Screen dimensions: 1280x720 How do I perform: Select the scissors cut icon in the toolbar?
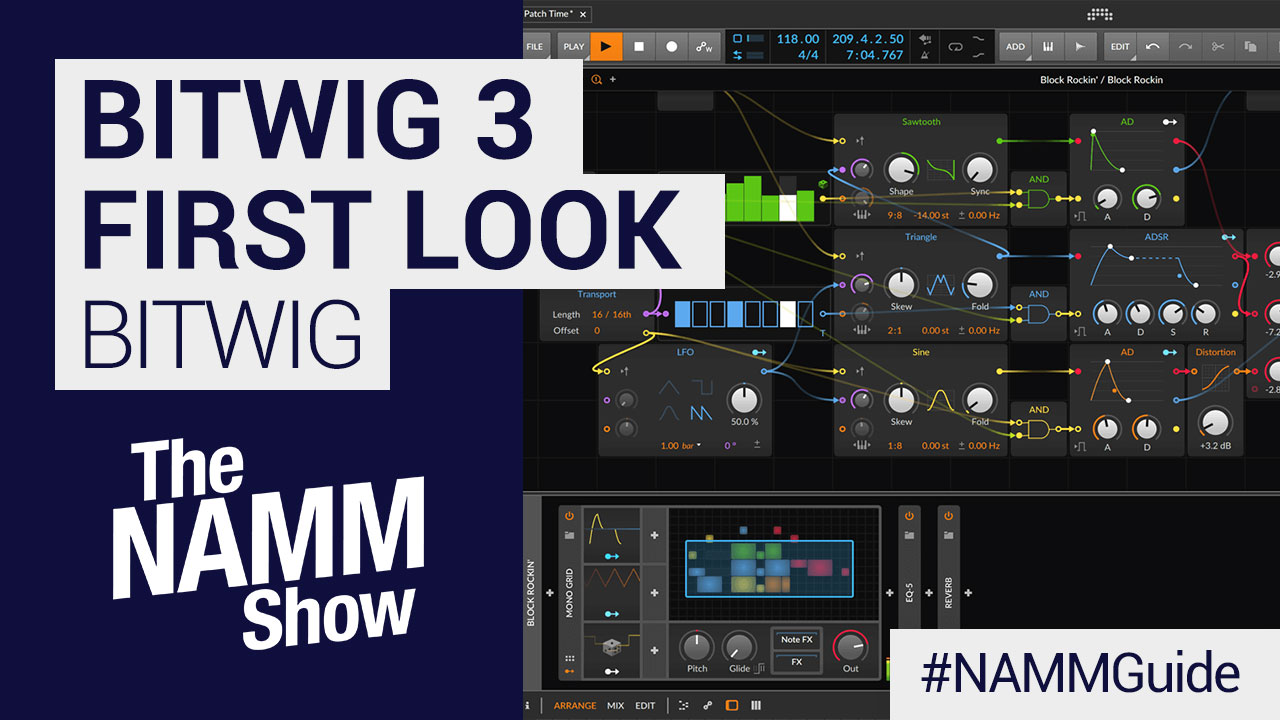point(1217,46)
